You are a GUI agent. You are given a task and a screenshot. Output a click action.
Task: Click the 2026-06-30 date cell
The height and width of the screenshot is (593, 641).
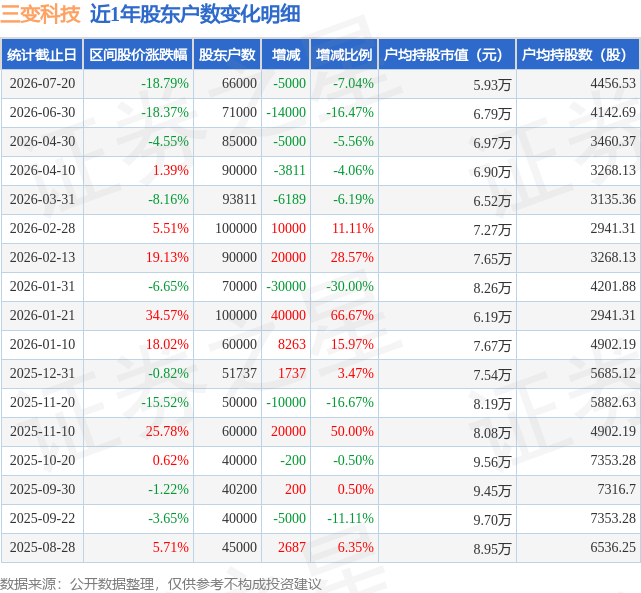tap(43, 112)
